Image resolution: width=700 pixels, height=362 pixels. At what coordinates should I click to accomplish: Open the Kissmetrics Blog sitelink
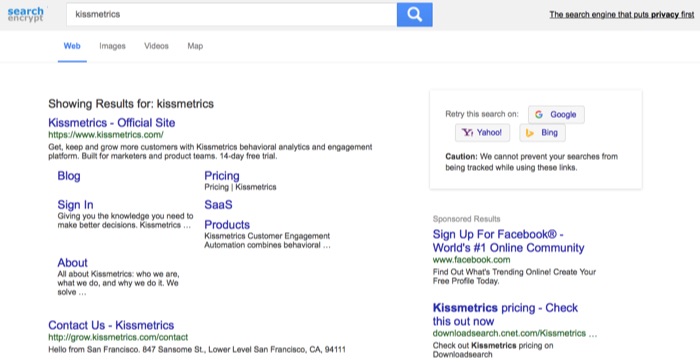(x=69, y=176)
